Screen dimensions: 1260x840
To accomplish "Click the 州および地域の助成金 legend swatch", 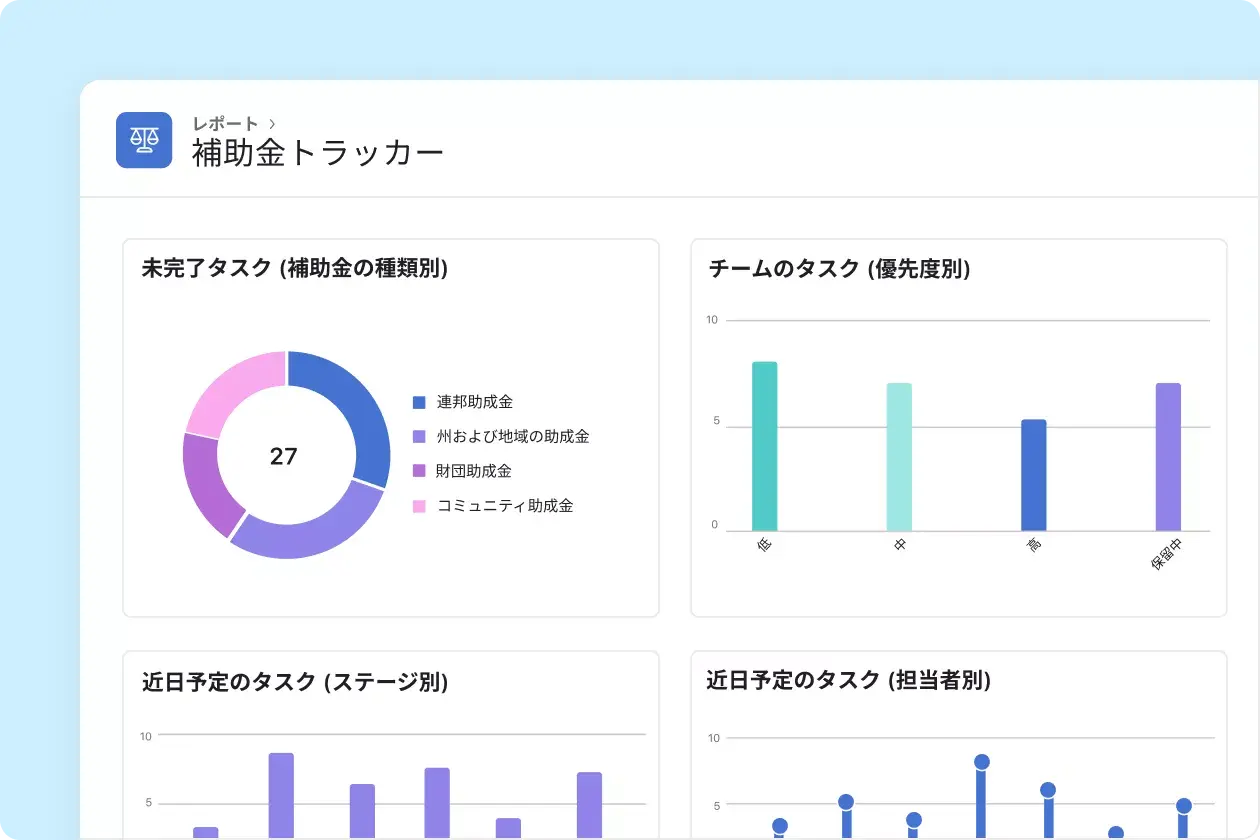I will point(419,437).
